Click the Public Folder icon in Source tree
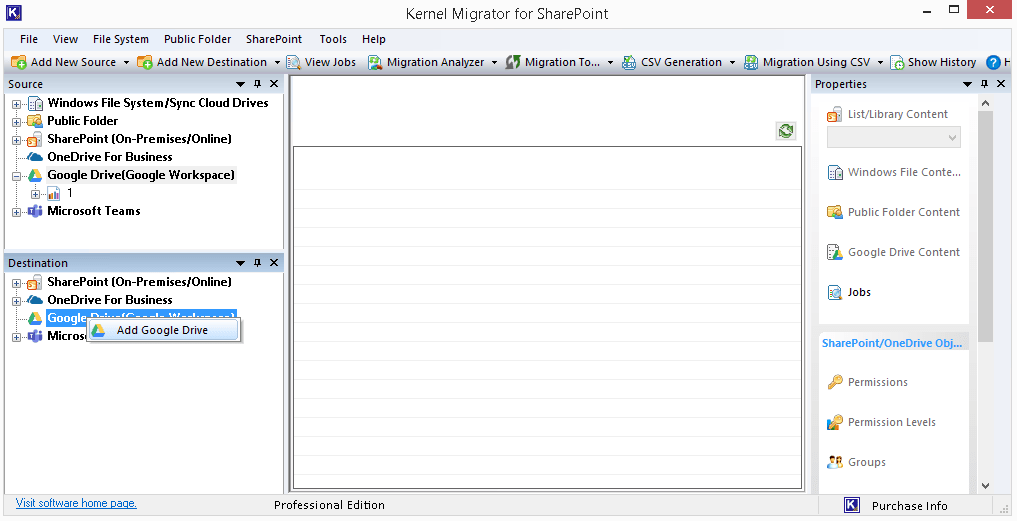Image resolution: width=1017 pixels, height=521 pixels. (35, 121)
